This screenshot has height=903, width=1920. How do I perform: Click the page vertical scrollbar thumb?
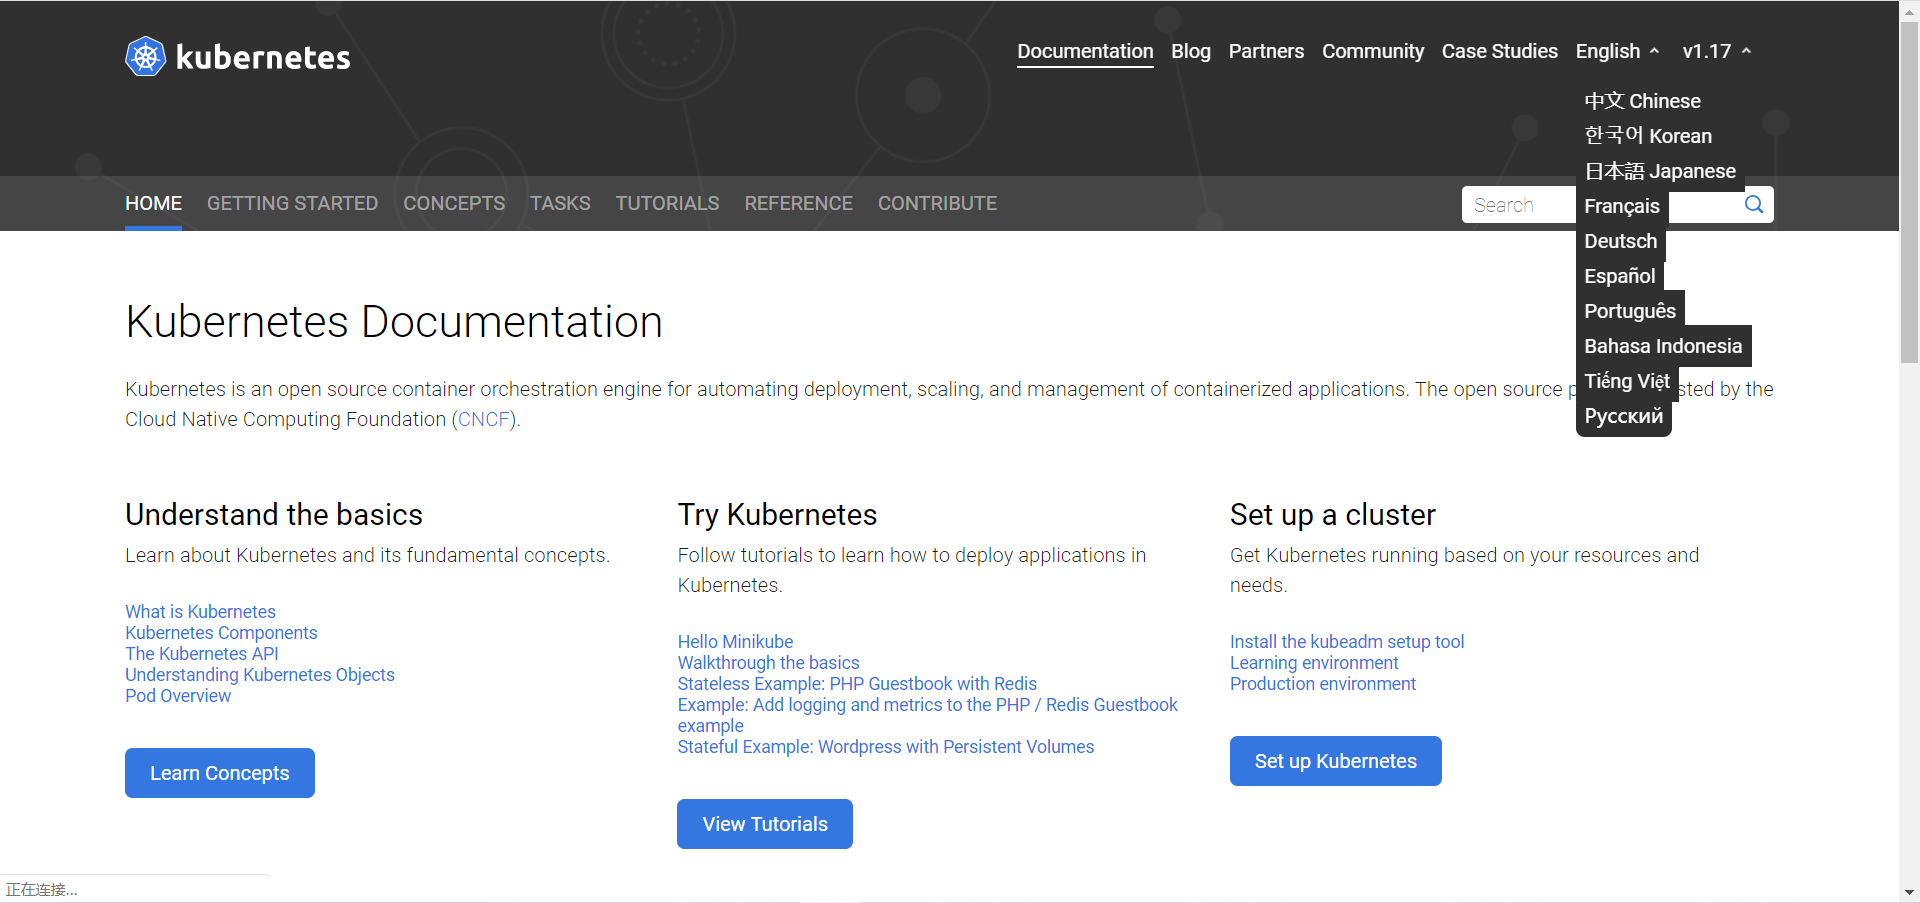pyautogui.click(x=1909, y=190)
